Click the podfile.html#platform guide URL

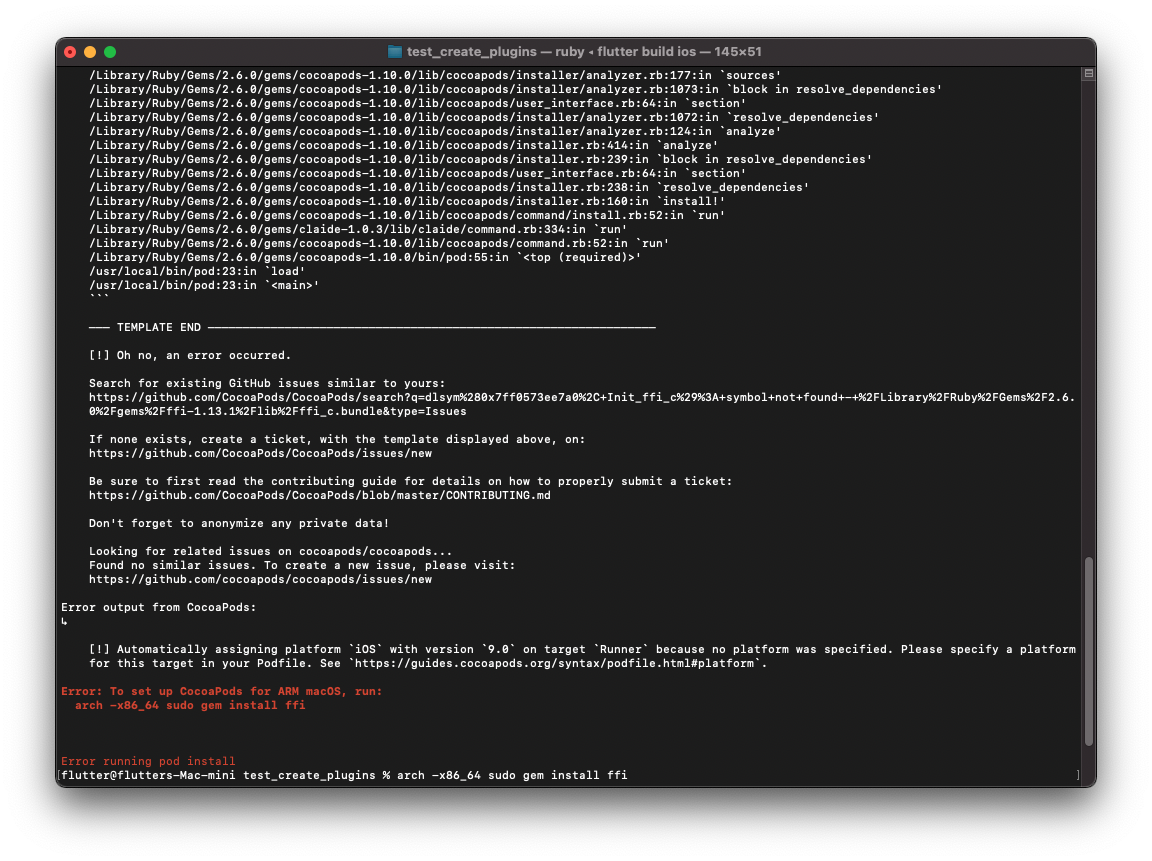555,663
